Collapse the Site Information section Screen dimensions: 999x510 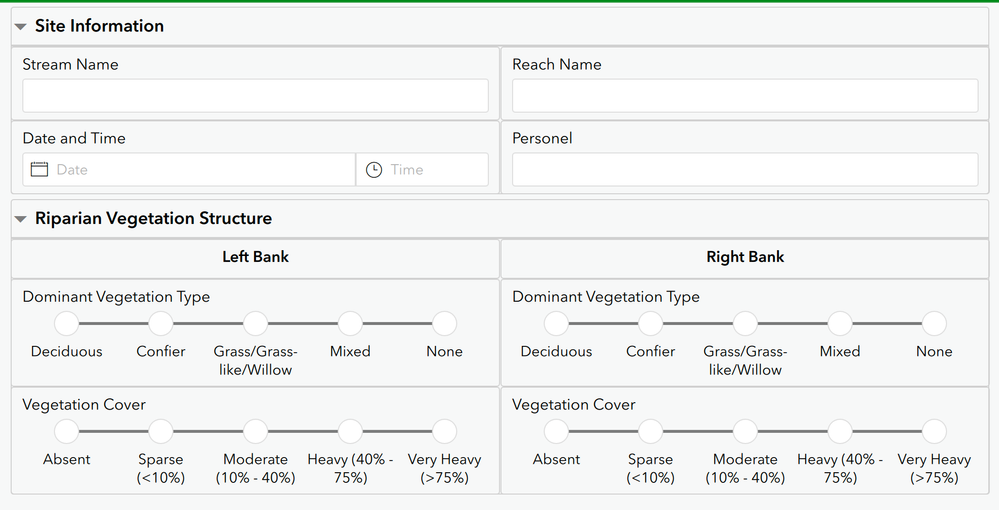(x=21, y=26)
